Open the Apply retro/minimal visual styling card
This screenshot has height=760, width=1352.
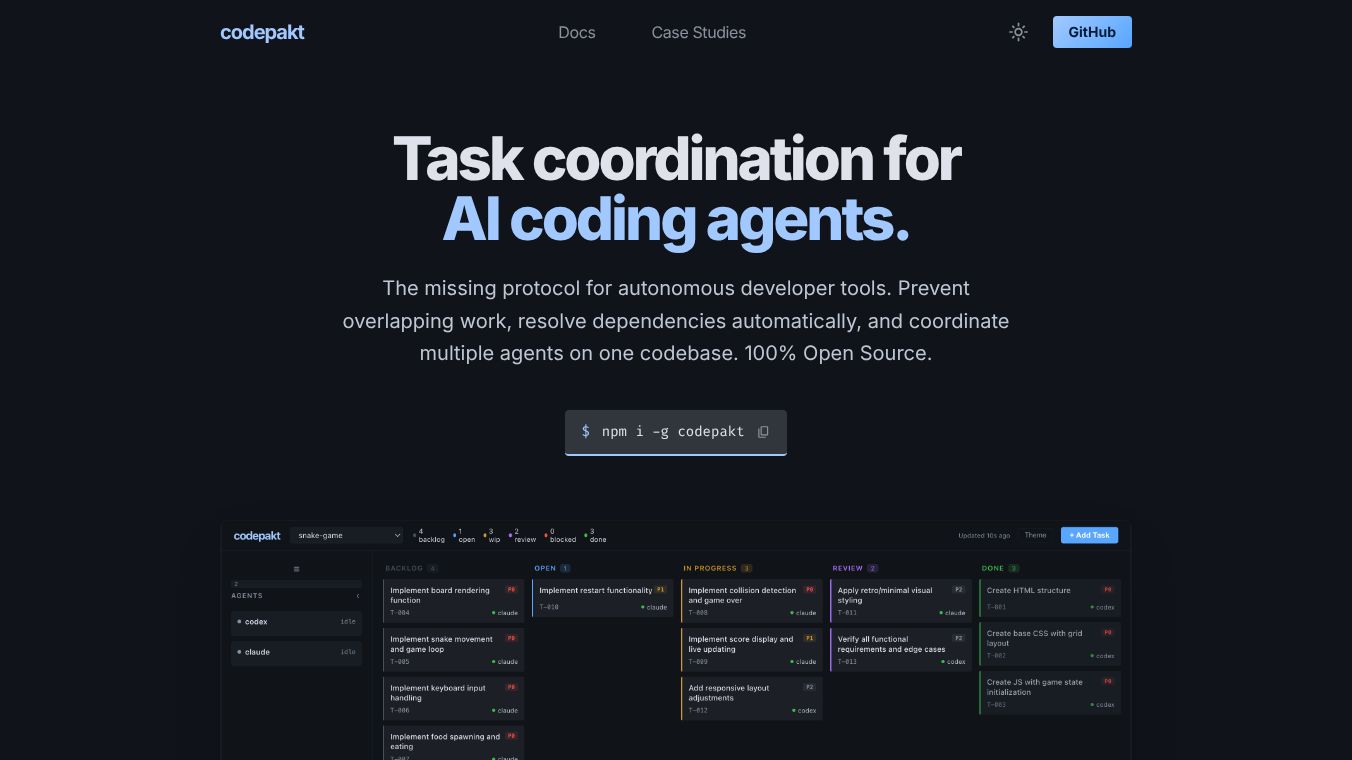tap(901, 601)
